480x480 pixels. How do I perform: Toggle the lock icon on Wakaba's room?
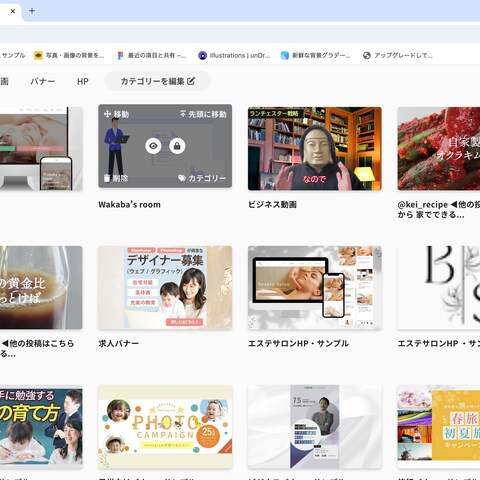coord(177,146)
